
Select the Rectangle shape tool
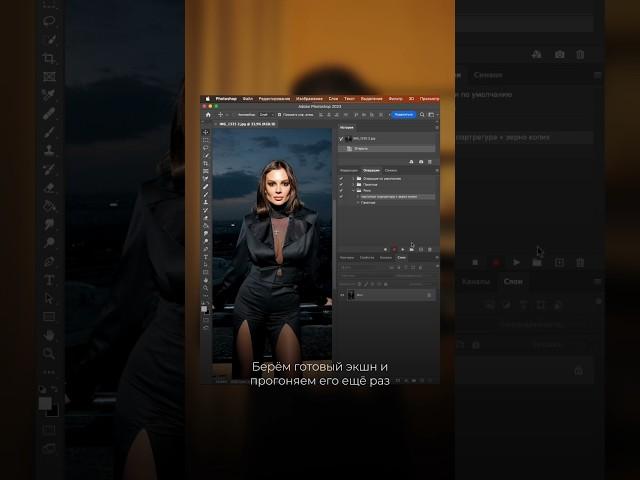(205, 272)
